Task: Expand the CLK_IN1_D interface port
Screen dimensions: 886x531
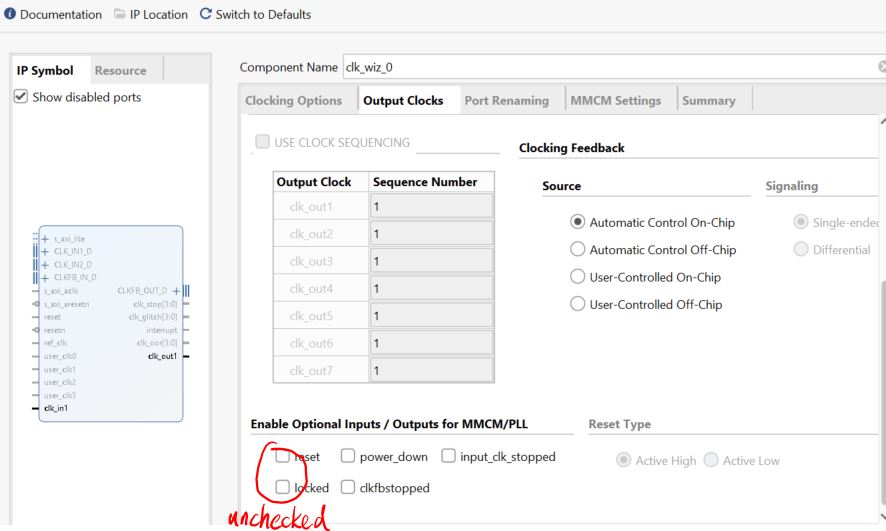Action: (x=46, y=251)
